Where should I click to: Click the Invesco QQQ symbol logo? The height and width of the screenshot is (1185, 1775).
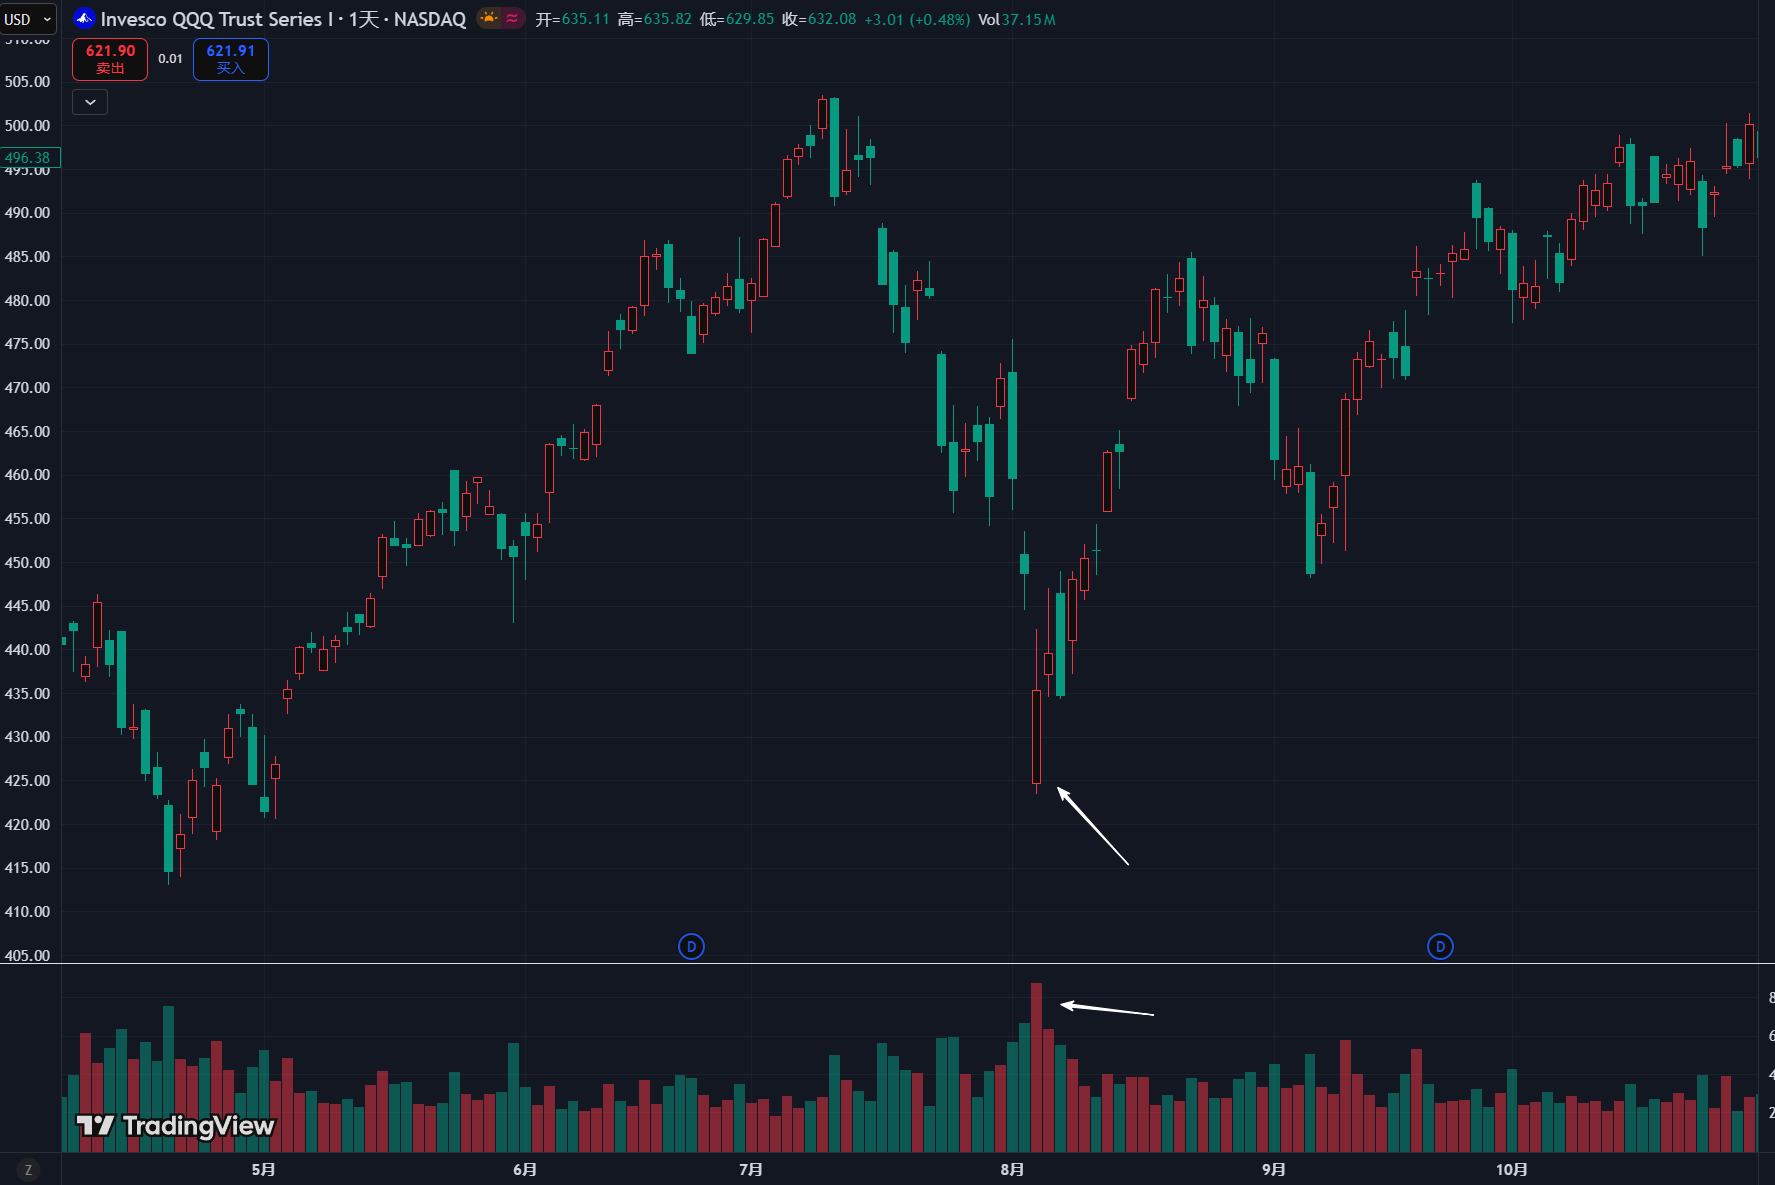[84, 19]
